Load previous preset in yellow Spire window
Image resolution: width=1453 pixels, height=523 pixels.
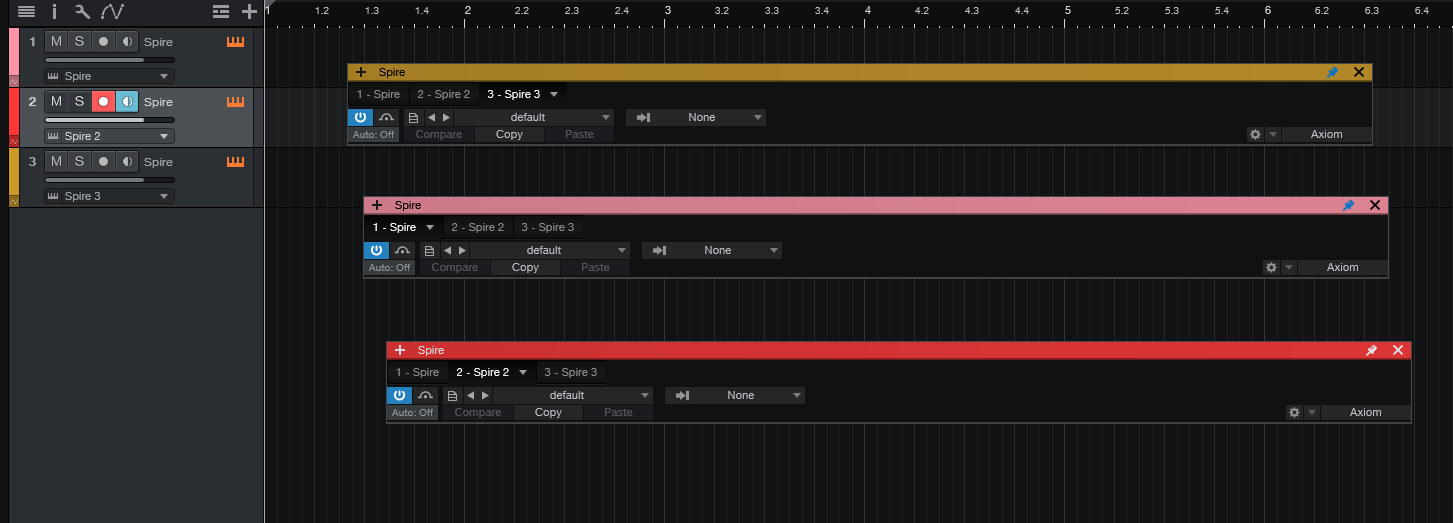[x=432, y=117]
